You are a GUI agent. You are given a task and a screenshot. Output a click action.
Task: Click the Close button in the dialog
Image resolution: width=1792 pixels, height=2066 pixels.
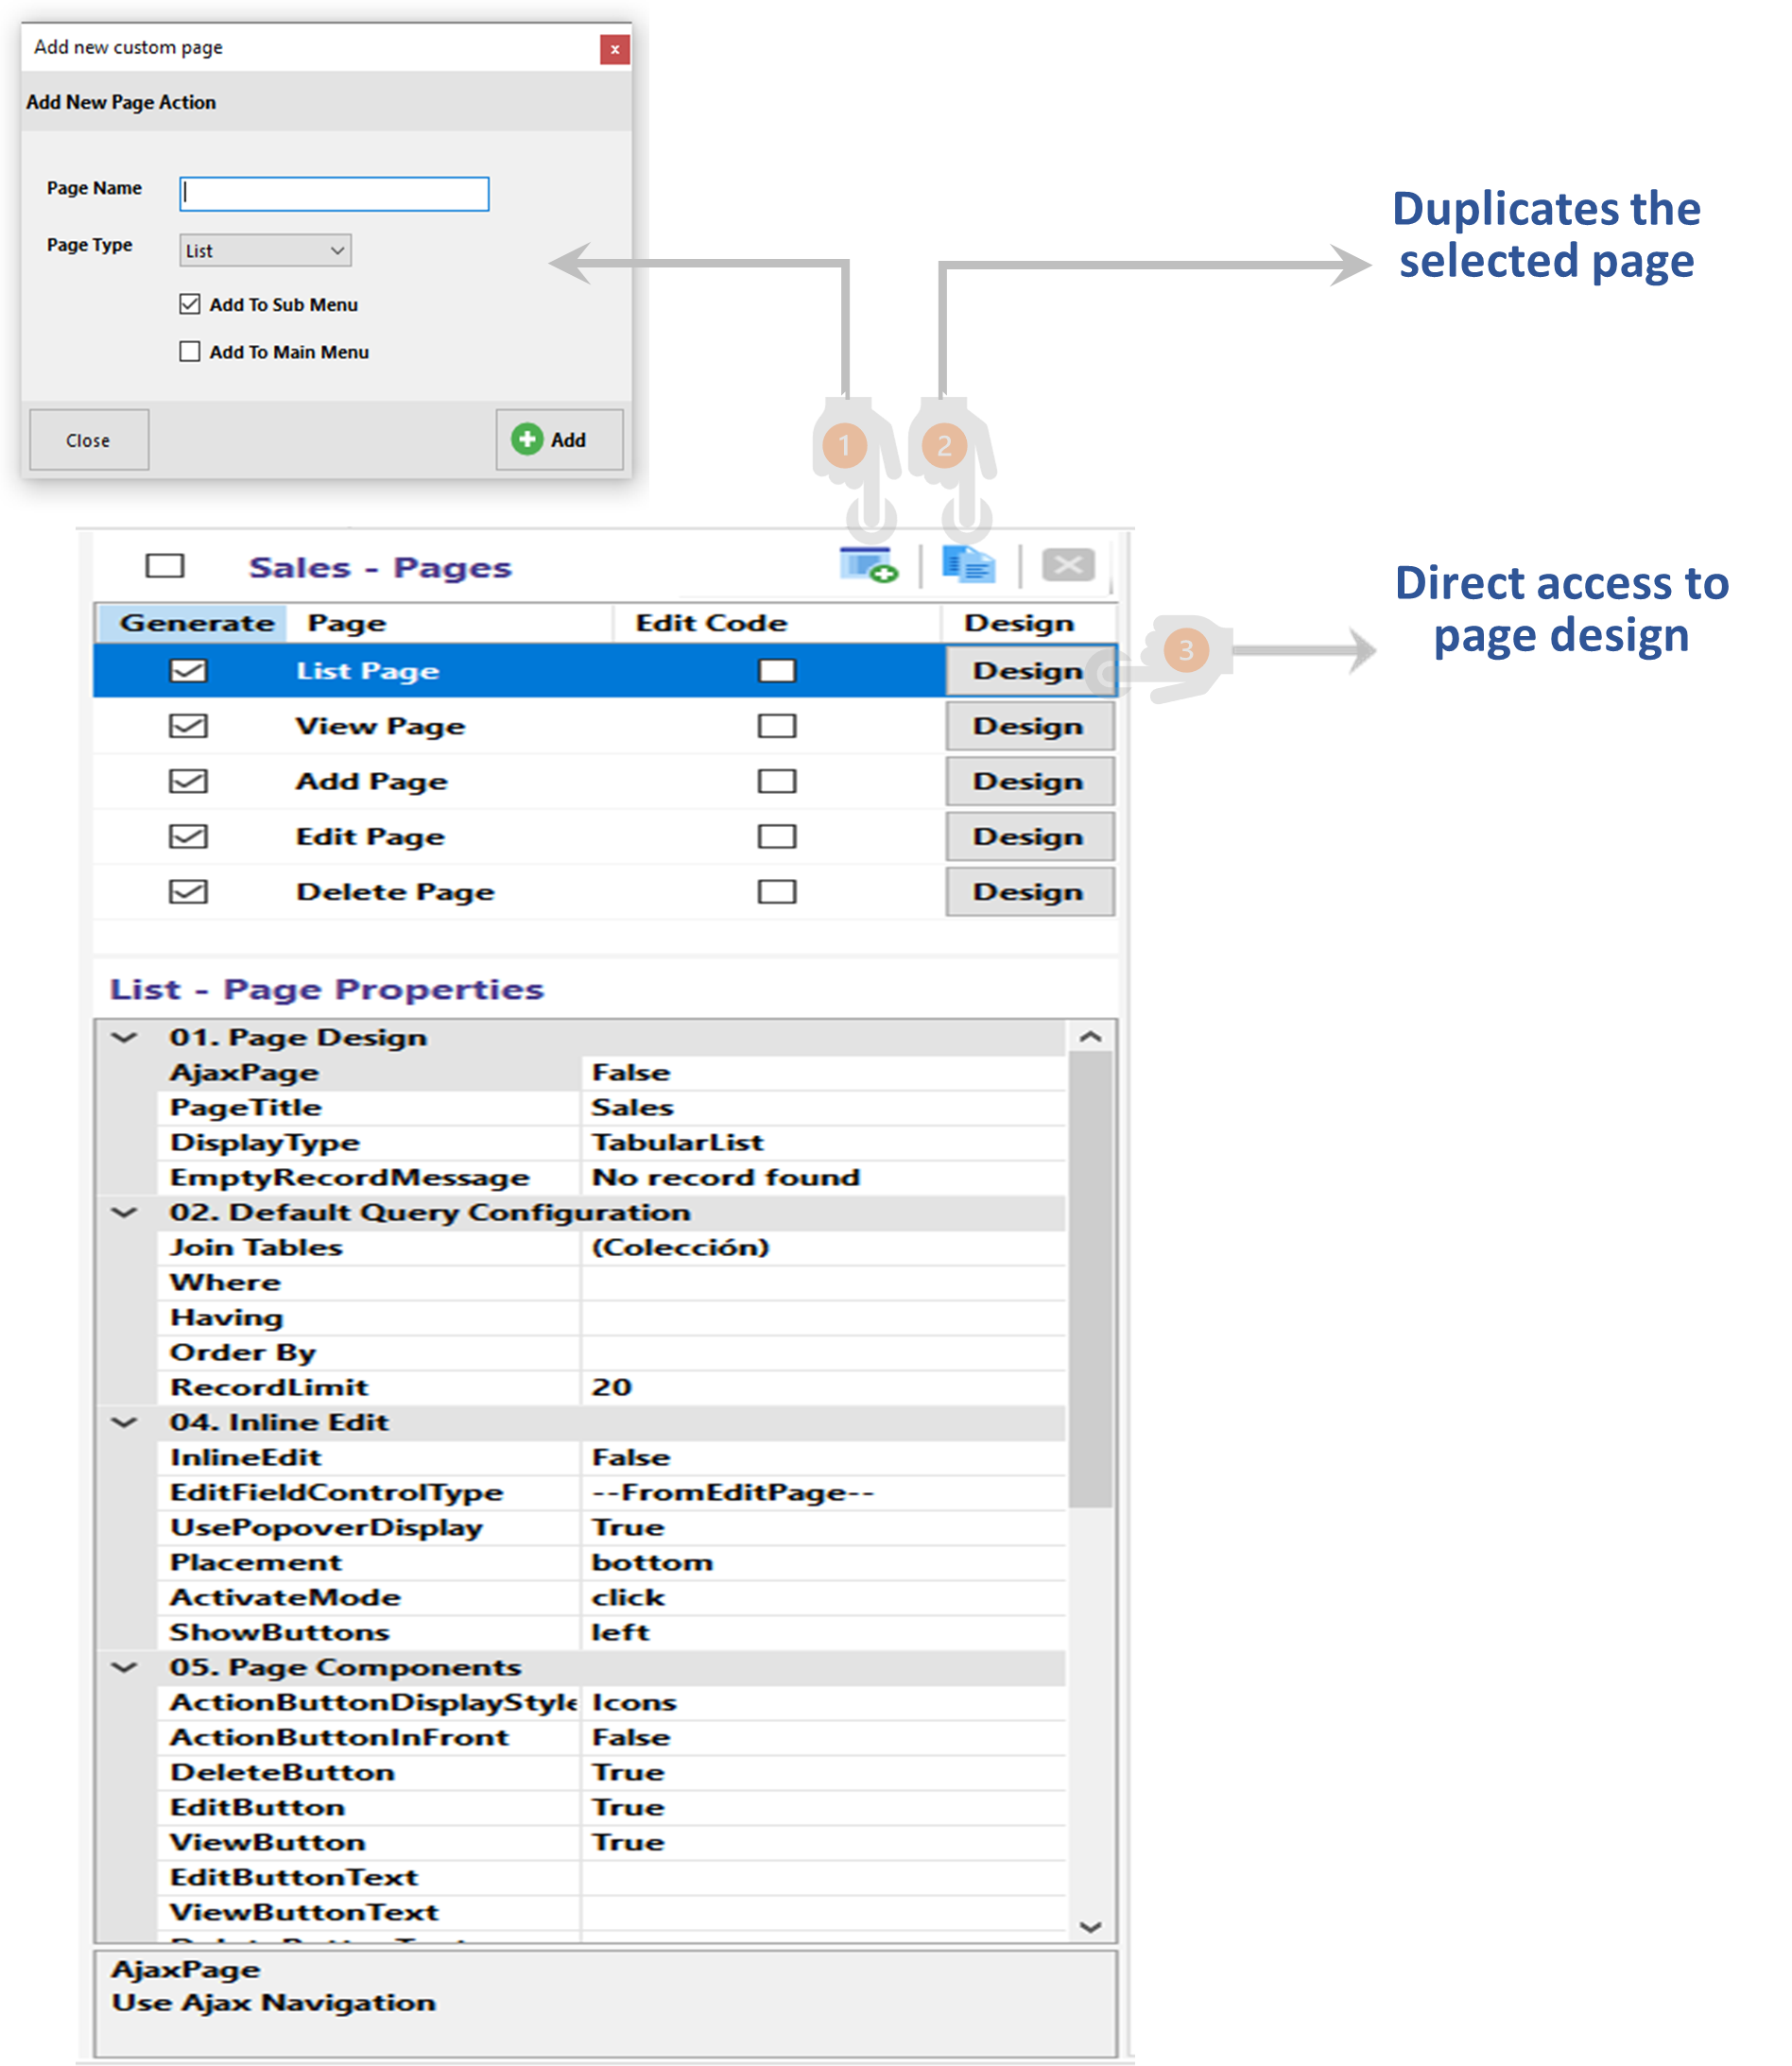coord(89,440)
